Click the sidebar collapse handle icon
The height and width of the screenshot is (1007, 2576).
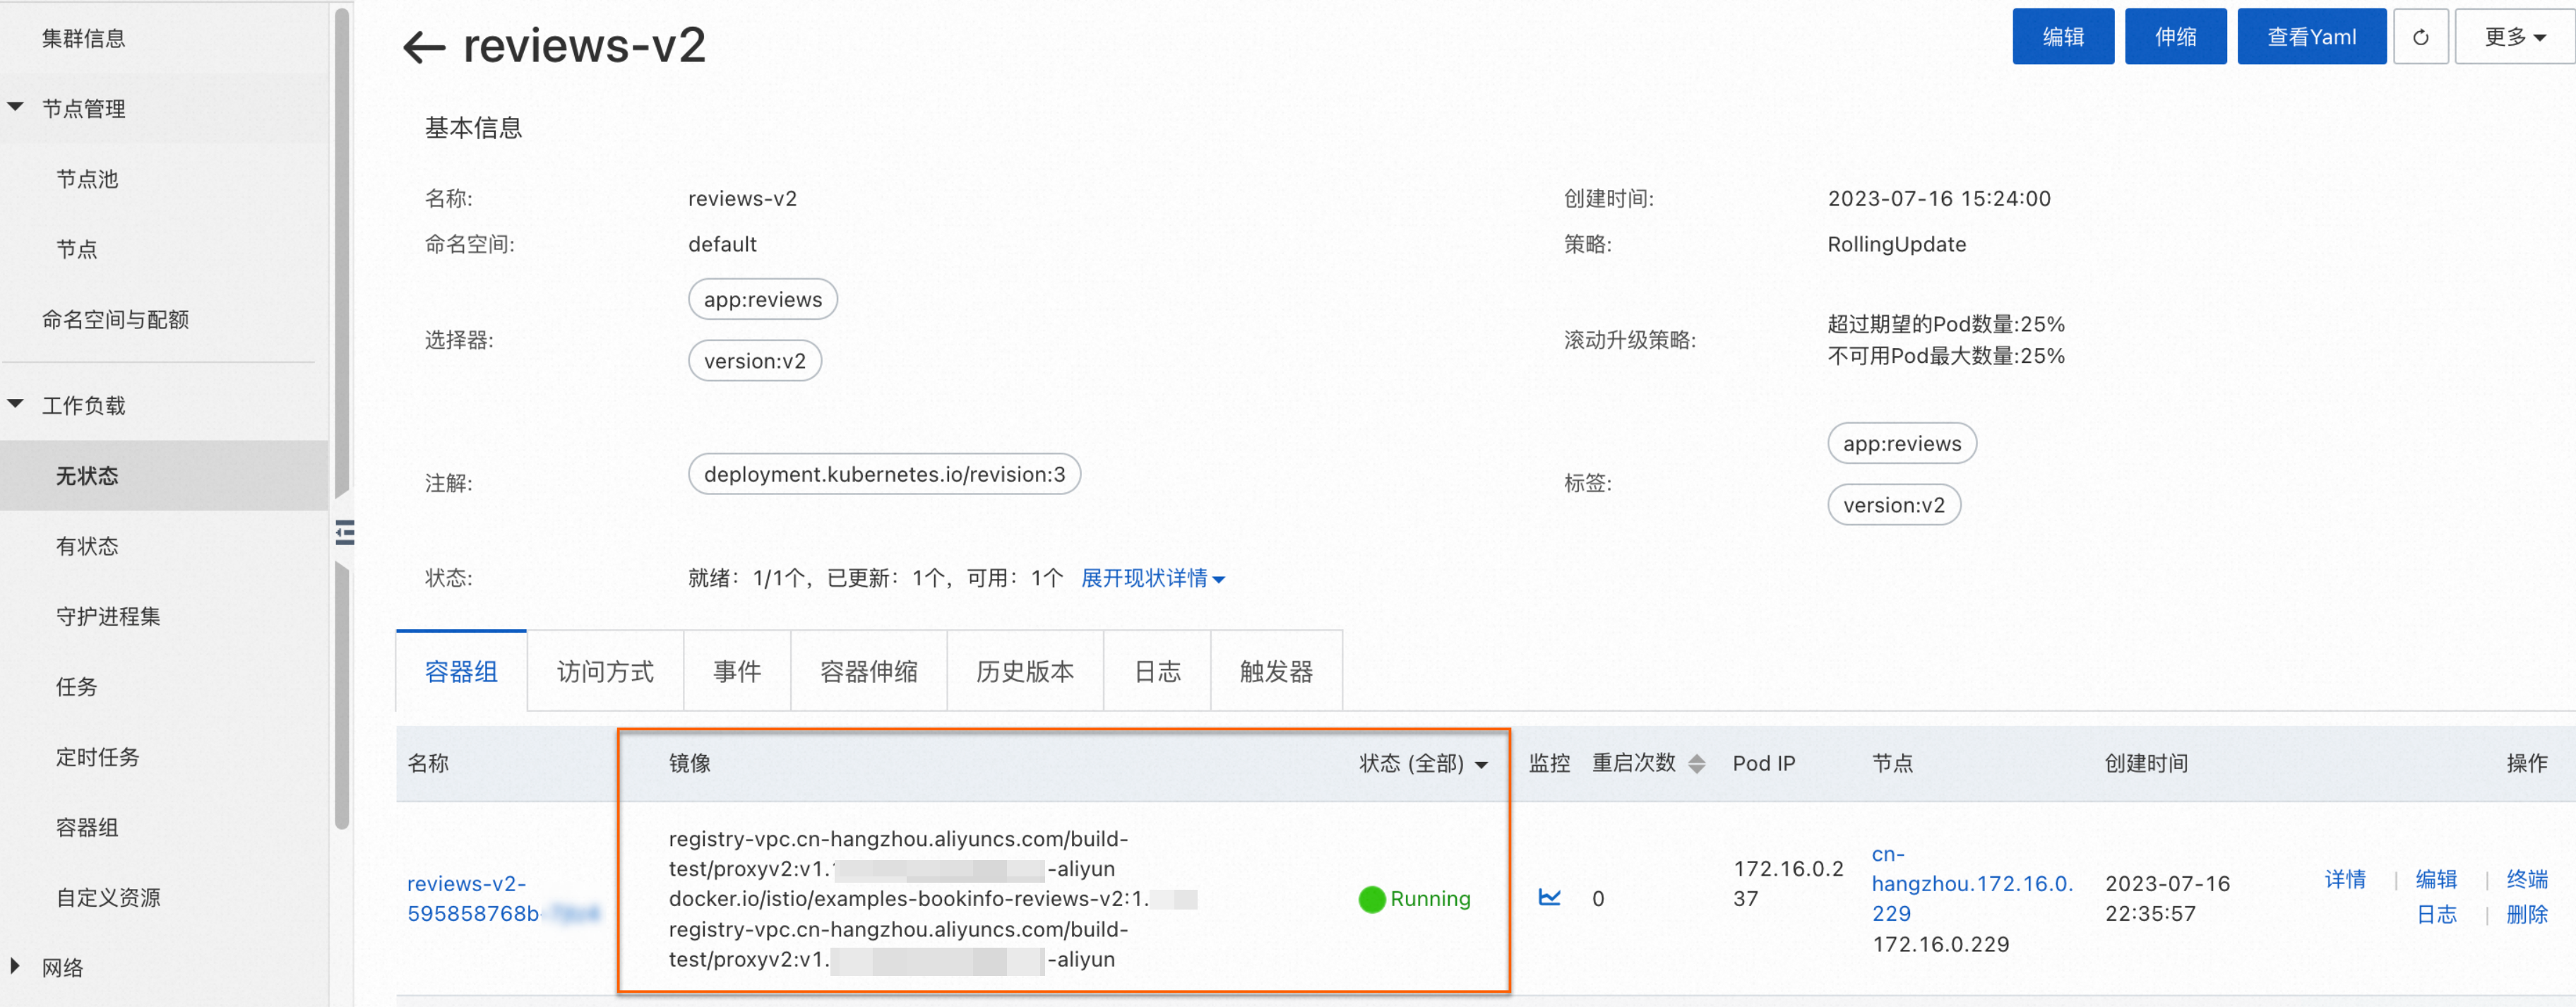[345, 532]
